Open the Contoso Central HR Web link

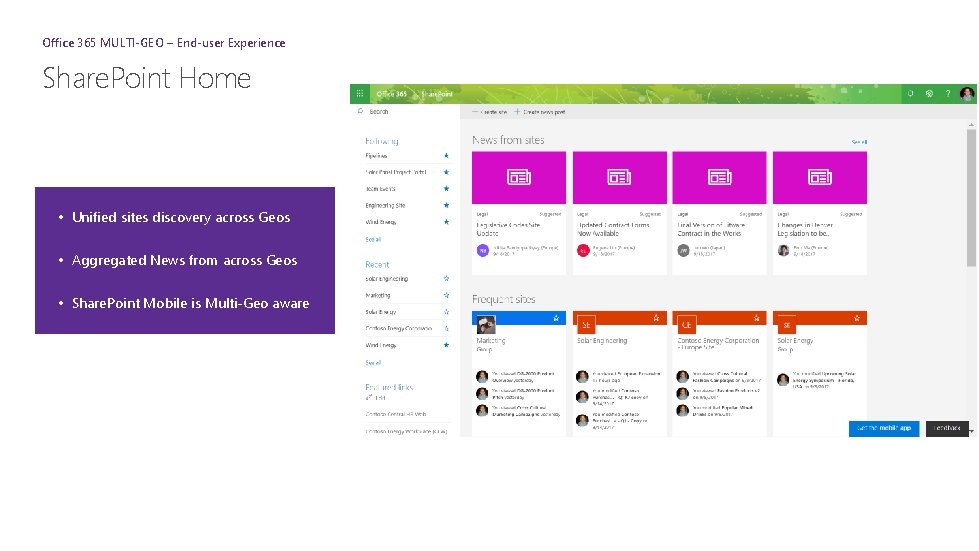[x=396, y=414]
